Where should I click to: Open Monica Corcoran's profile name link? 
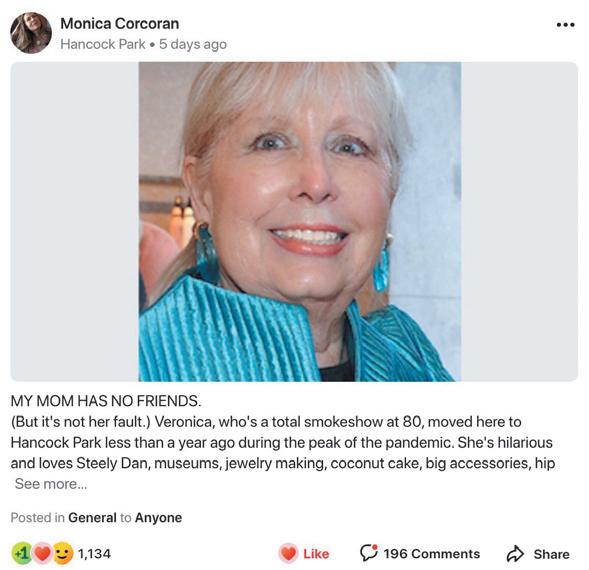119,24
